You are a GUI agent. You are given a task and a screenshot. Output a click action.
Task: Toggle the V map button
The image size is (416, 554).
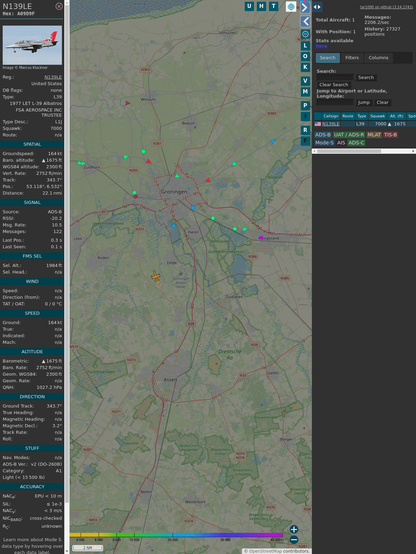click(x=305, y=81)
